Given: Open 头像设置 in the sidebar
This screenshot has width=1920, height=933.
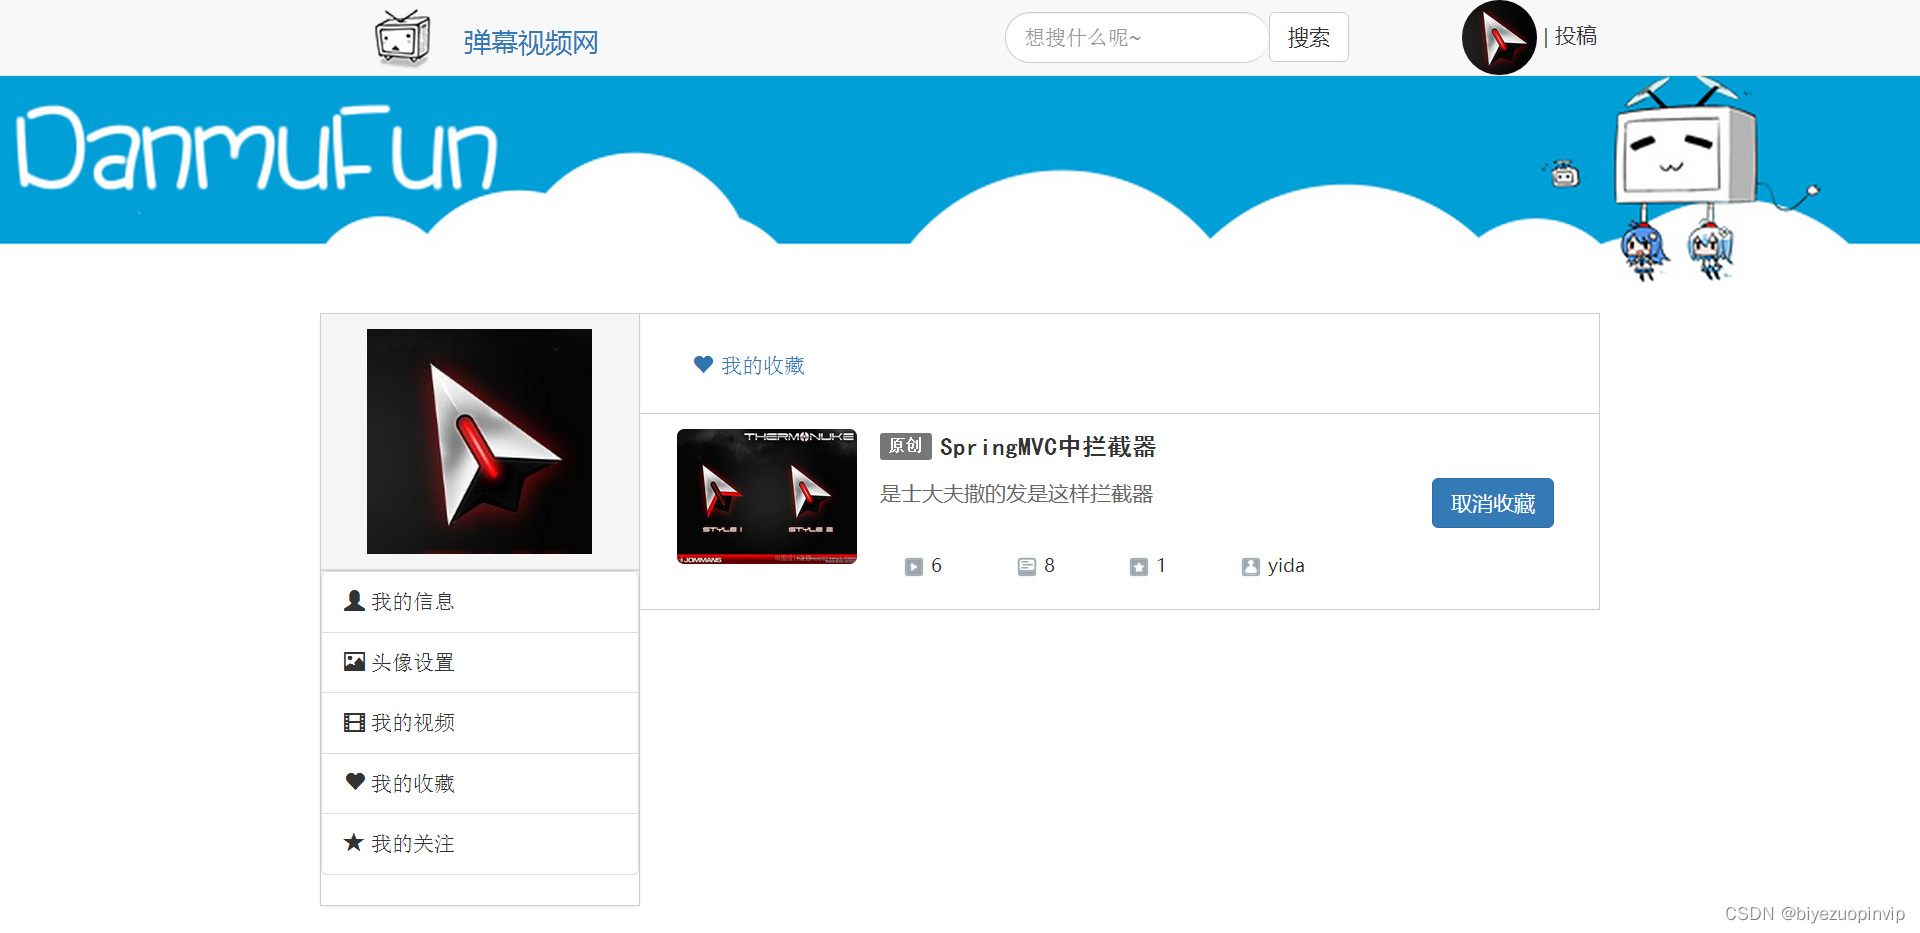Looking at the screenshot, I should click(x=480, y=662).
